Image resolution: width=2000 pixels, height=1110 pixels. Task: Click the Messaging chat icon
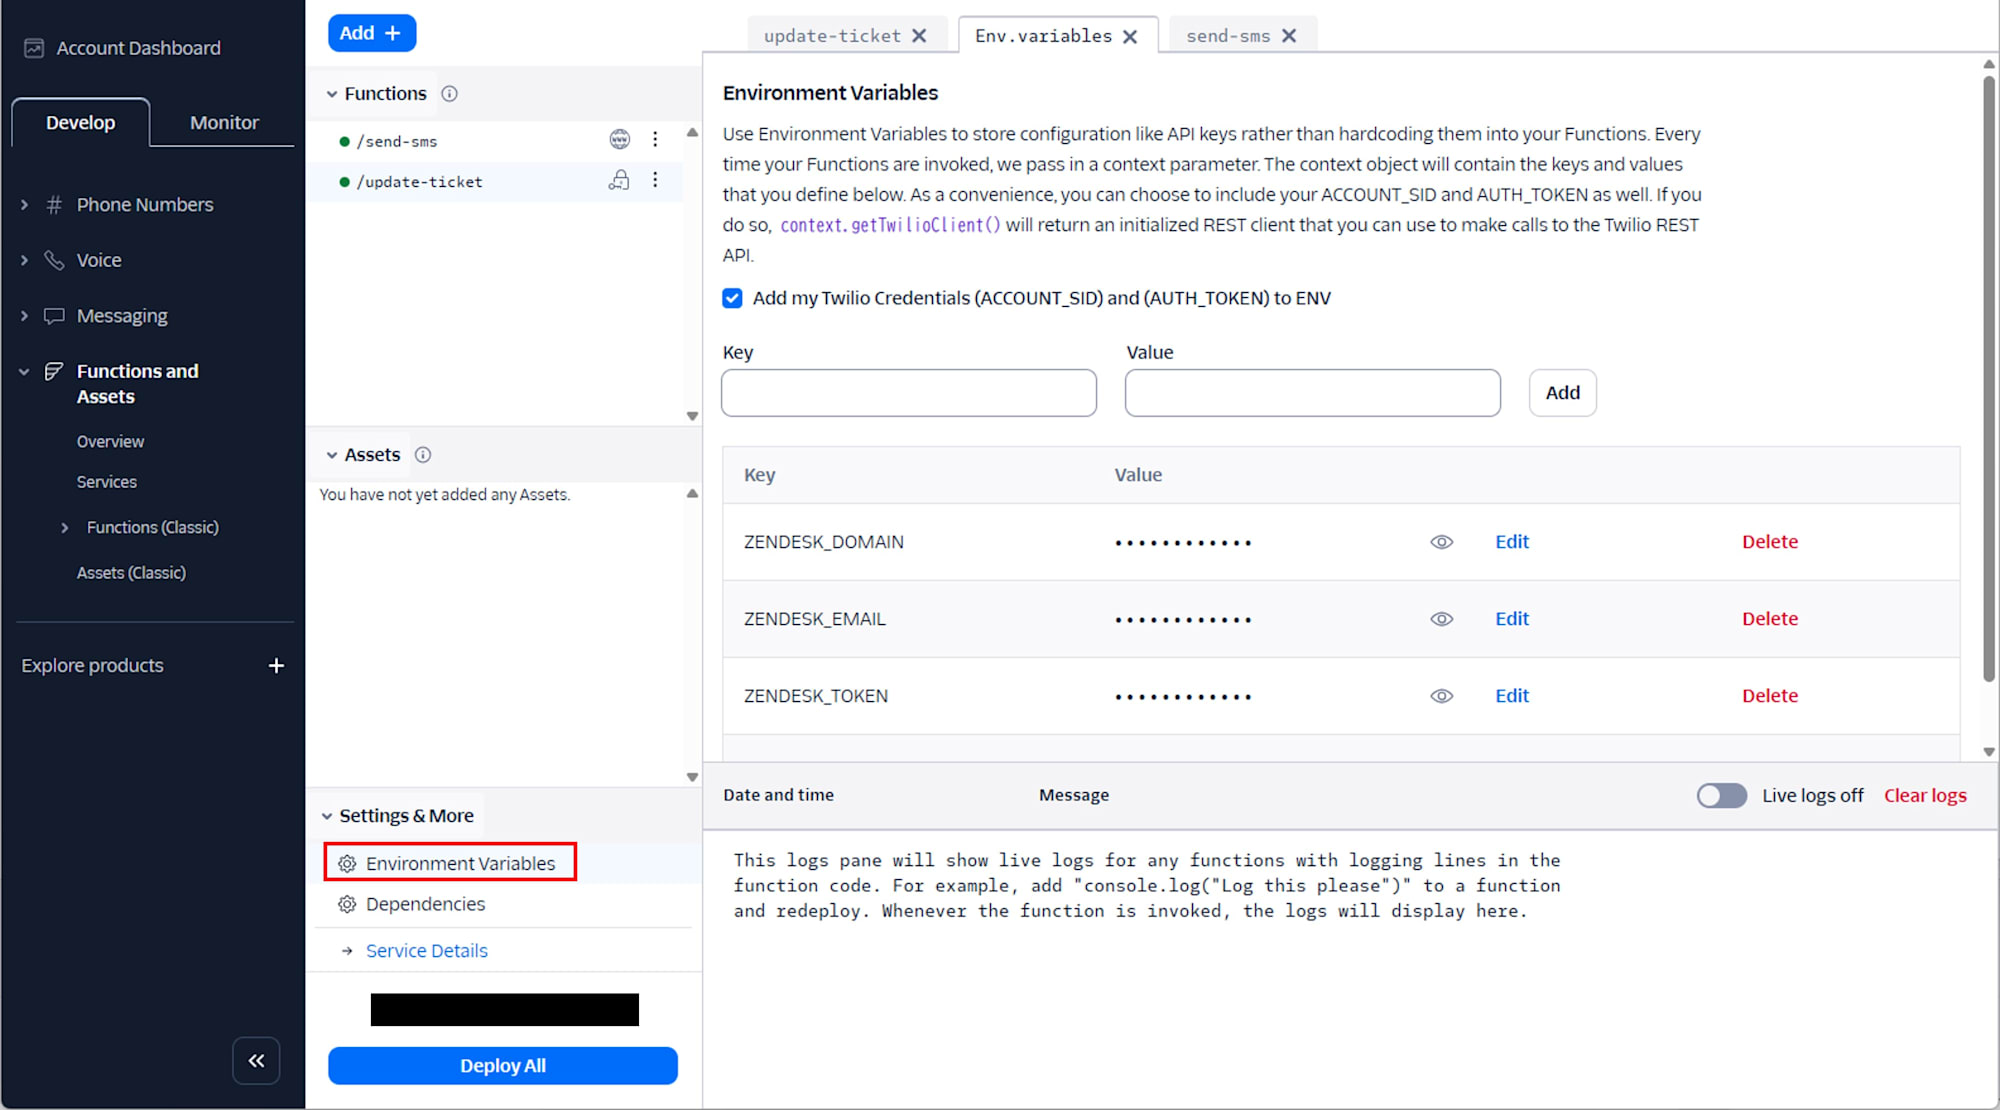[x=55, y=316]
